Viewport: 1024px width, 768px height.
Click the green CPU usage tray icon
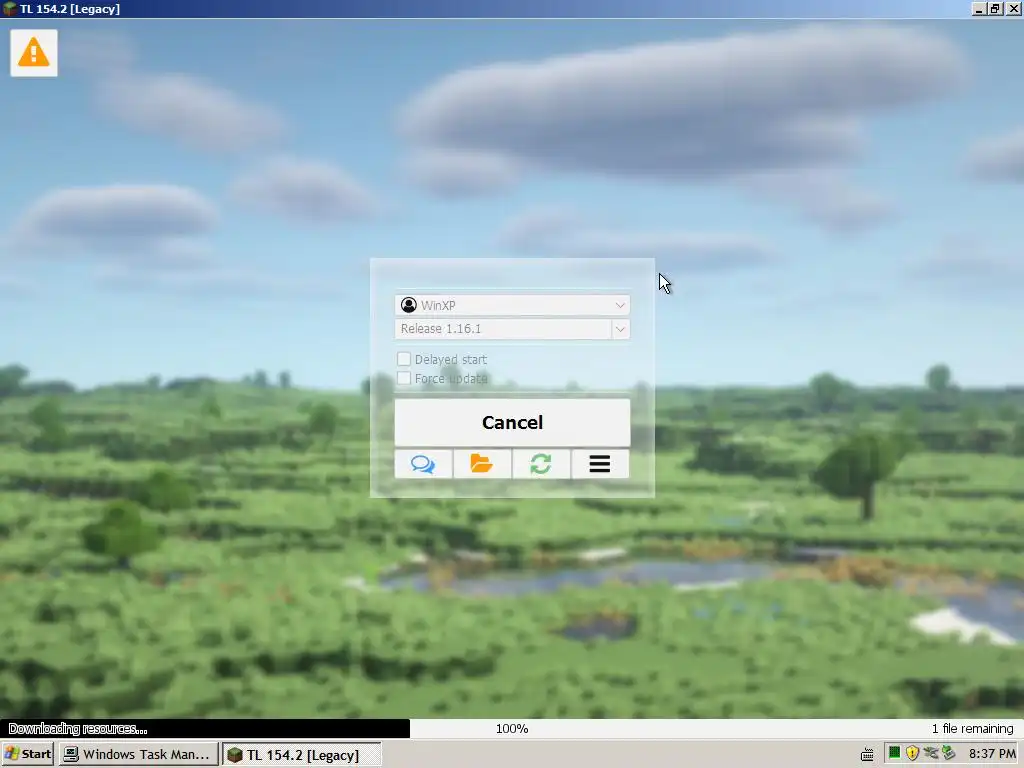(895, 753)
